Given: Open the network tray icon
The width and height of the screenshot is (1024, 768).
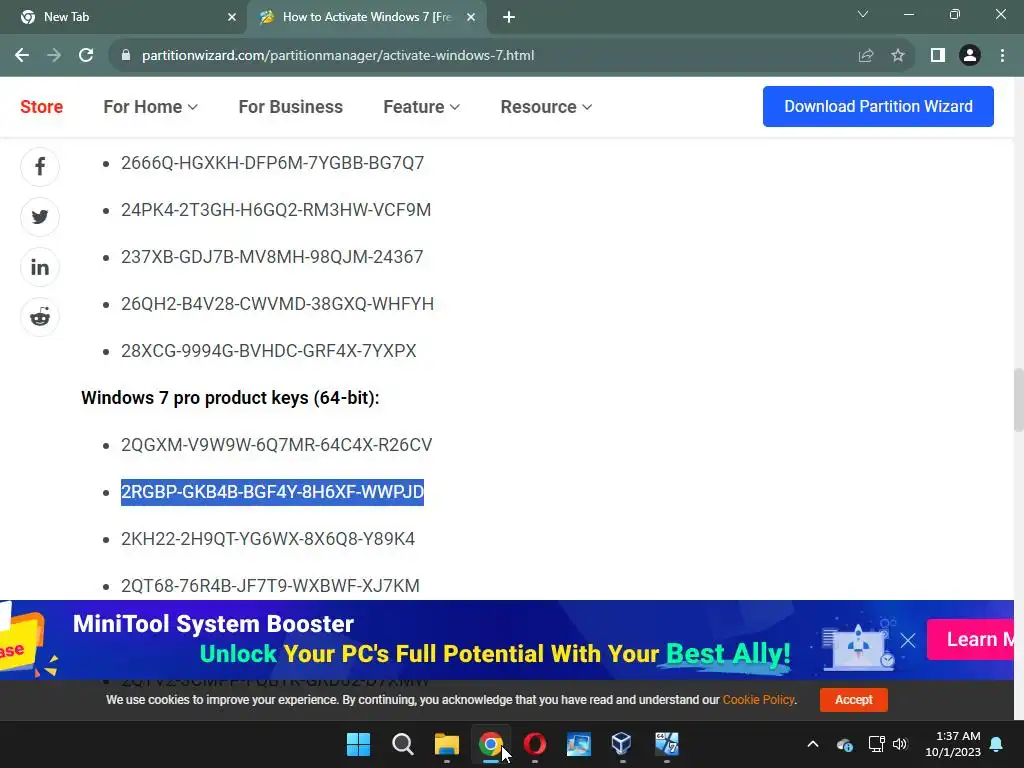Looking at the screenshot, I should (876, 744).
